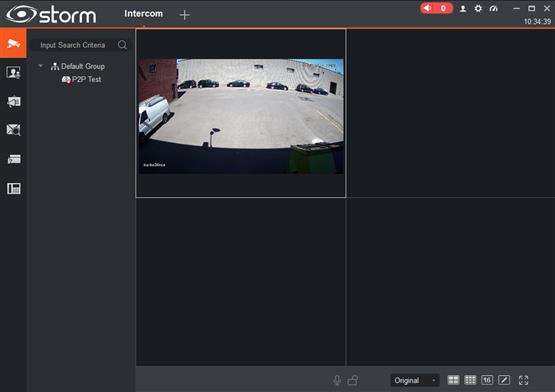Enter full screen view mode

(x=523, y=380)
